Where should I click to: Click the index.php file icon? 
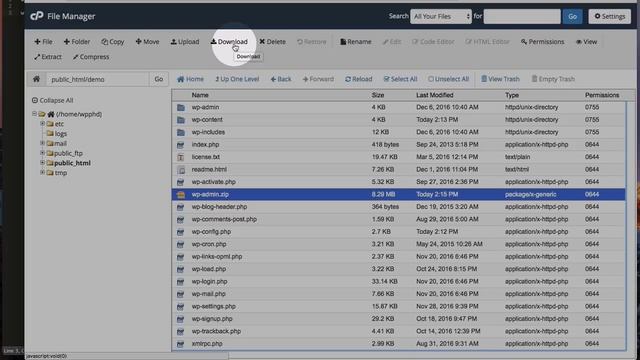(180, 145)
